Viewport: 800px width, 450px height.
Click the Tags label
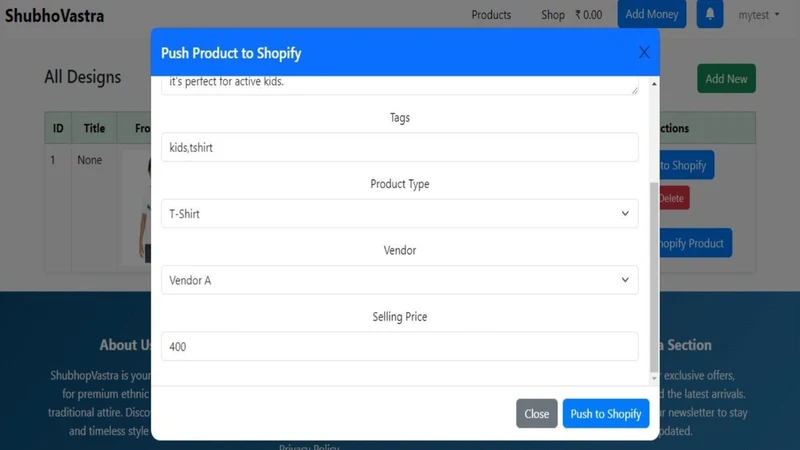coord(399,117)
